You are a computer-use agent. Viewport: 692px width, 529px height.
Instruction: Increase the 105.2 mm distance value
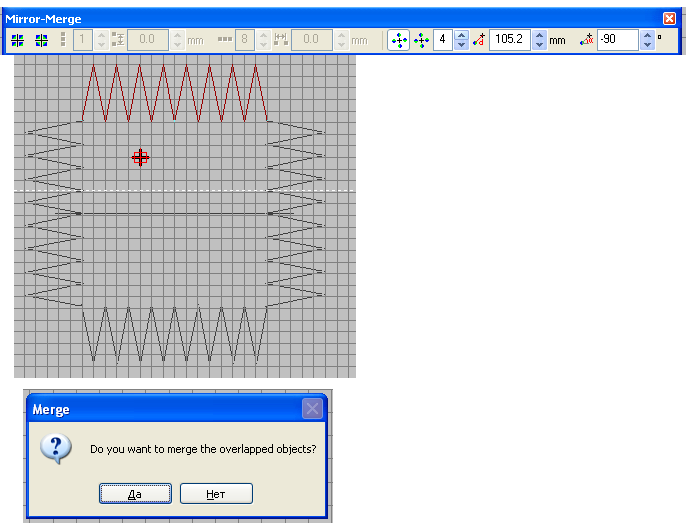tap(539, 36)
